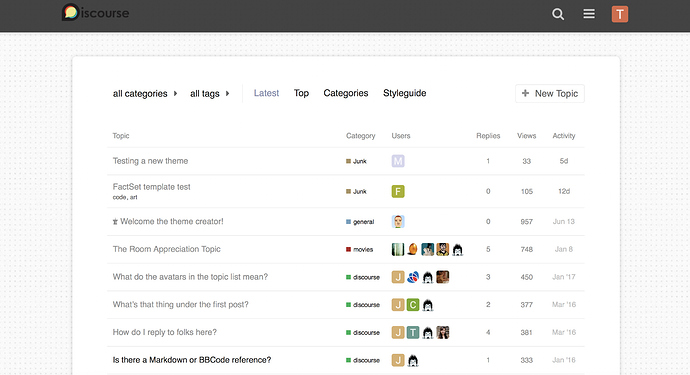Click the pin icon before Welcome the theme creator
The image size is (690, 375).
pos(115,221)
